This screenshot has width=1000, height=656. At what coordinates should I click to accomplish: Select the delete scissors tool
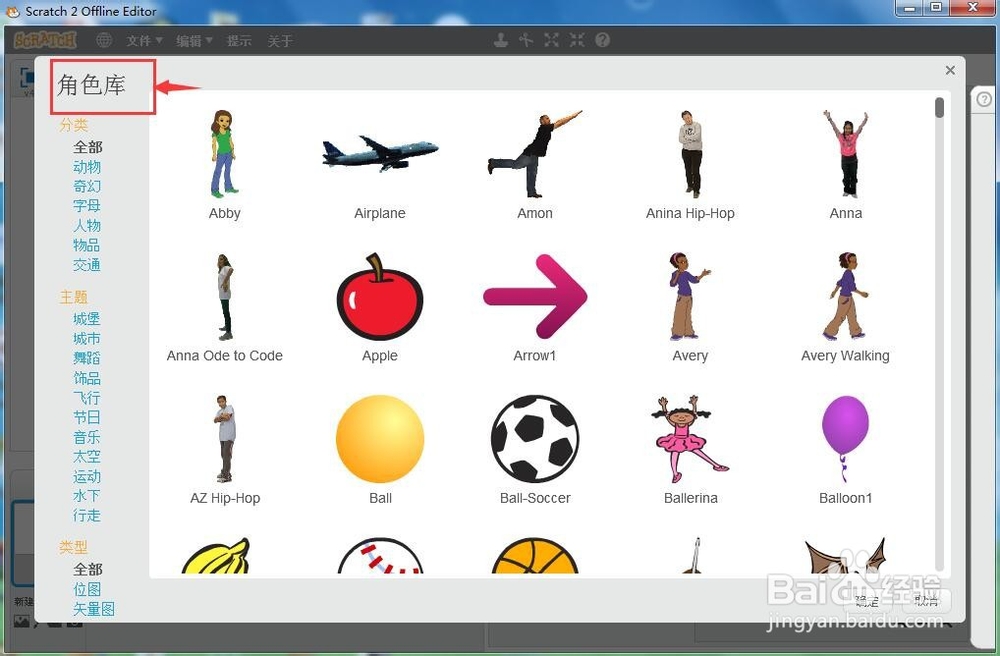pyautogui.click(x=526, y=40)
